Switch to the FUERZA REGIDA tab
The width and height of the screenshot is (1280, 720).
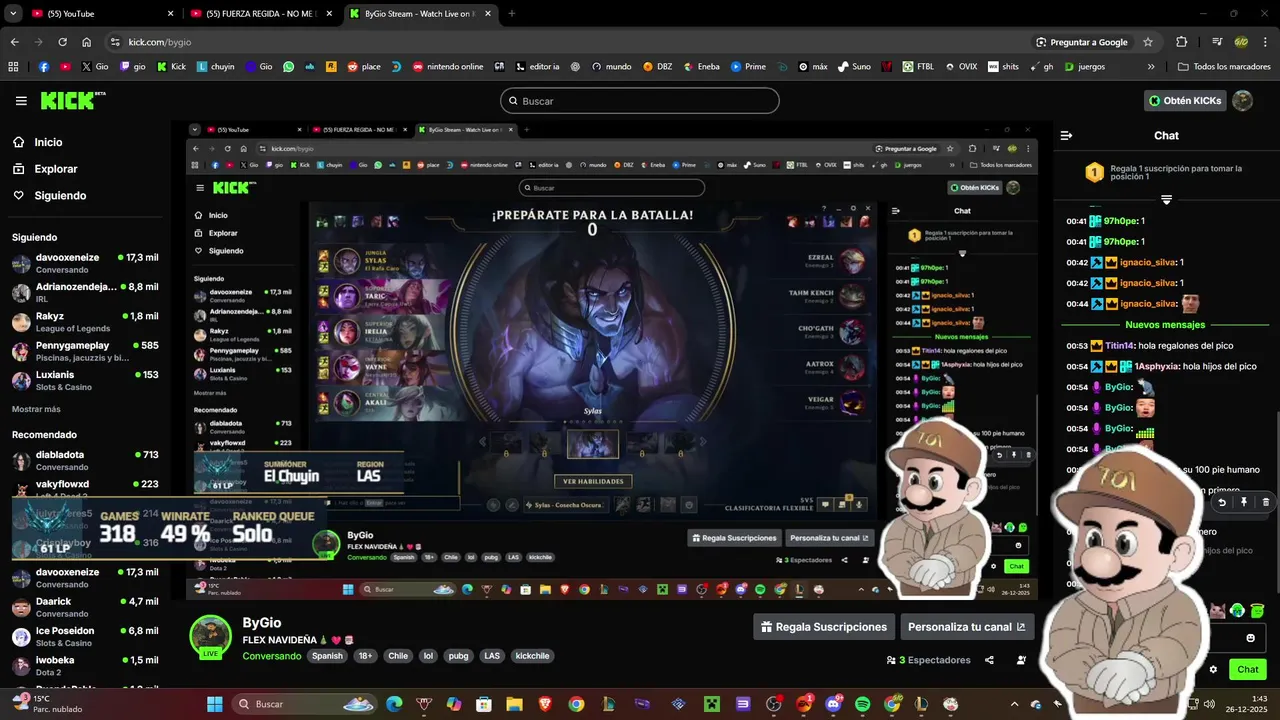click(x=260, y=13)
